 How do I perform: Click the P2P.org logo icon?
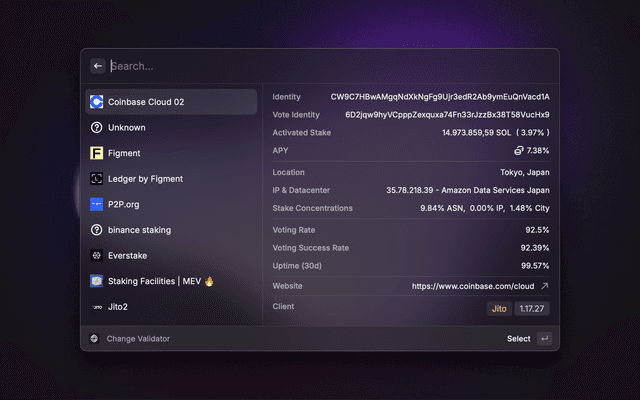pyautogui.click(x=97, y=204)
